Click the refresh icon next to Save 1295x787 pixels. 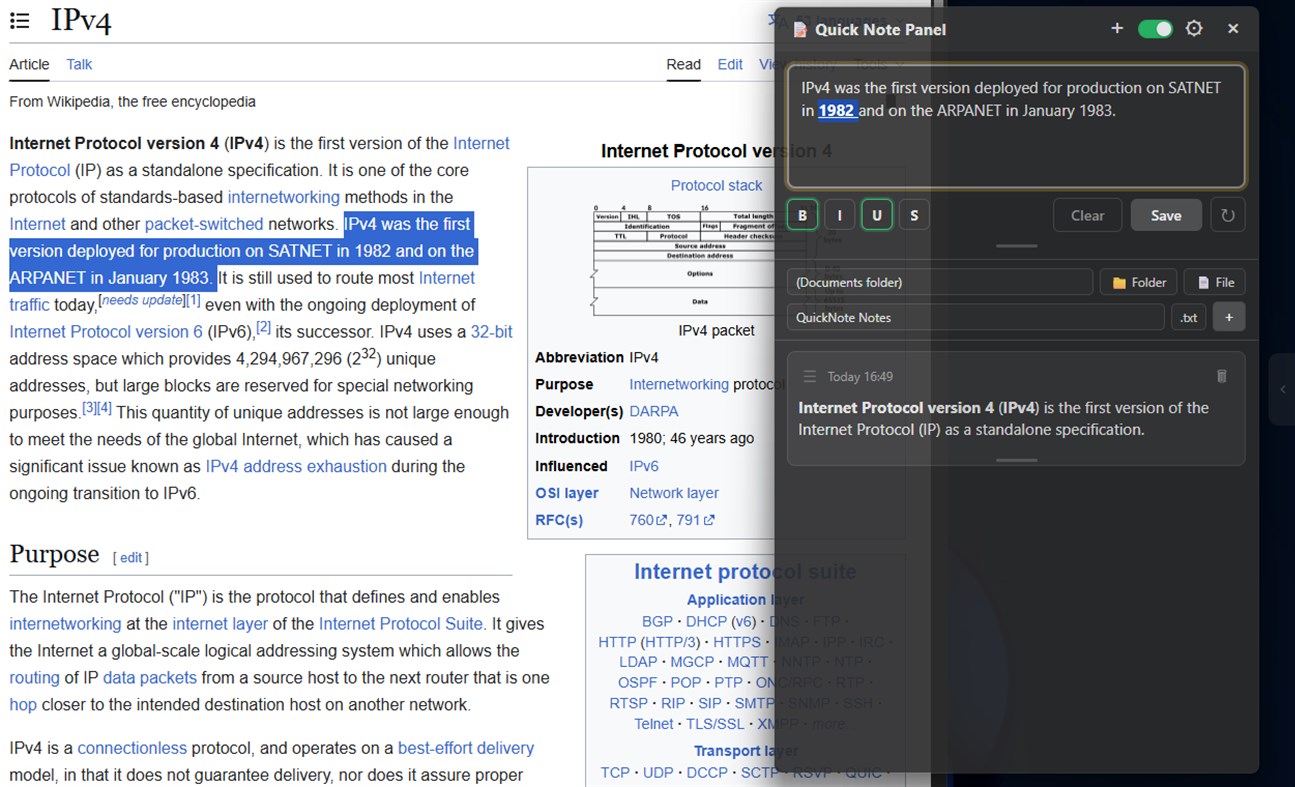1228,215
